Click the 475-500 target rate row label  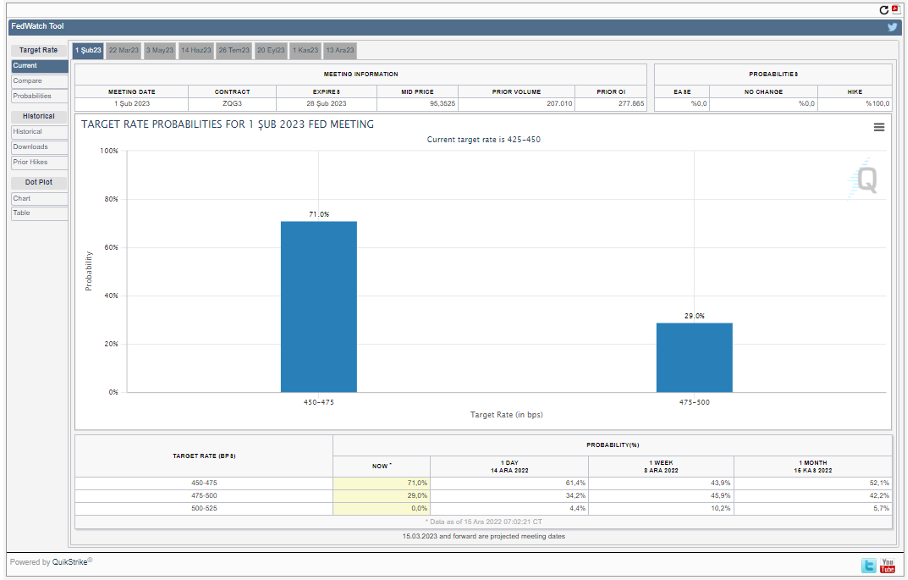204,495
